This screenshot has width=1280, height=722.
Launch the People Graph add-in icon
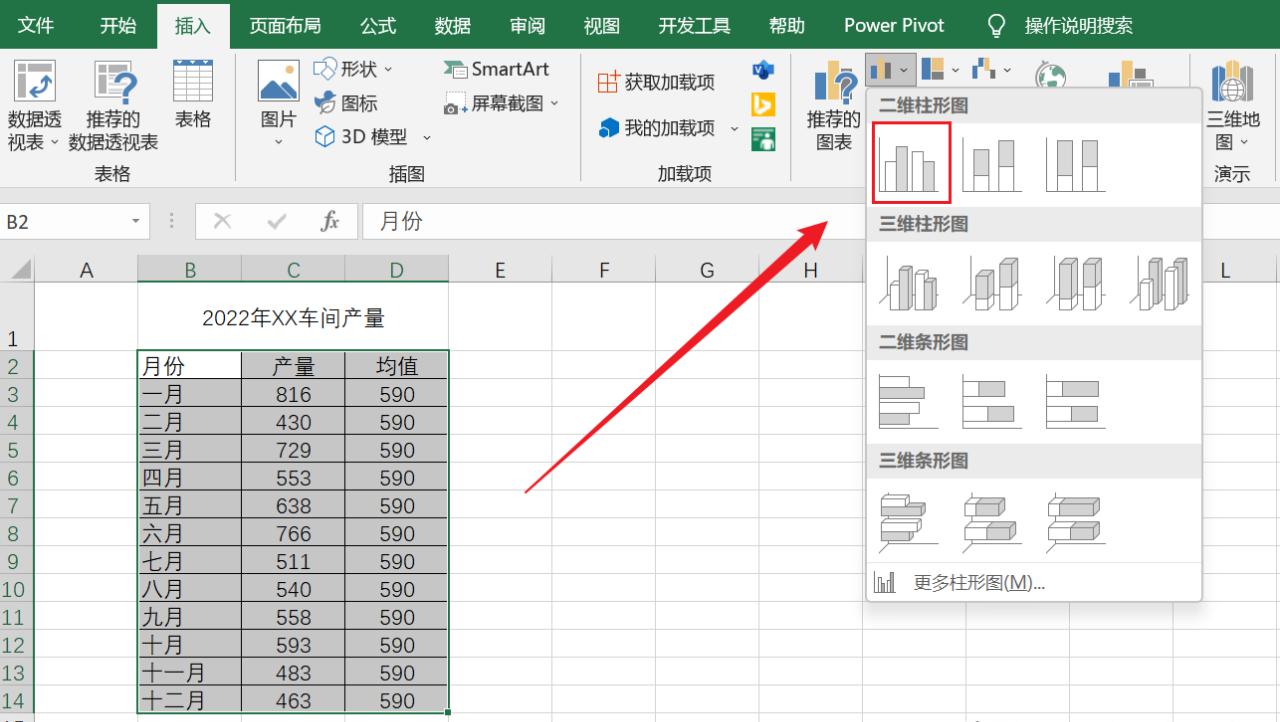[764, 138]
